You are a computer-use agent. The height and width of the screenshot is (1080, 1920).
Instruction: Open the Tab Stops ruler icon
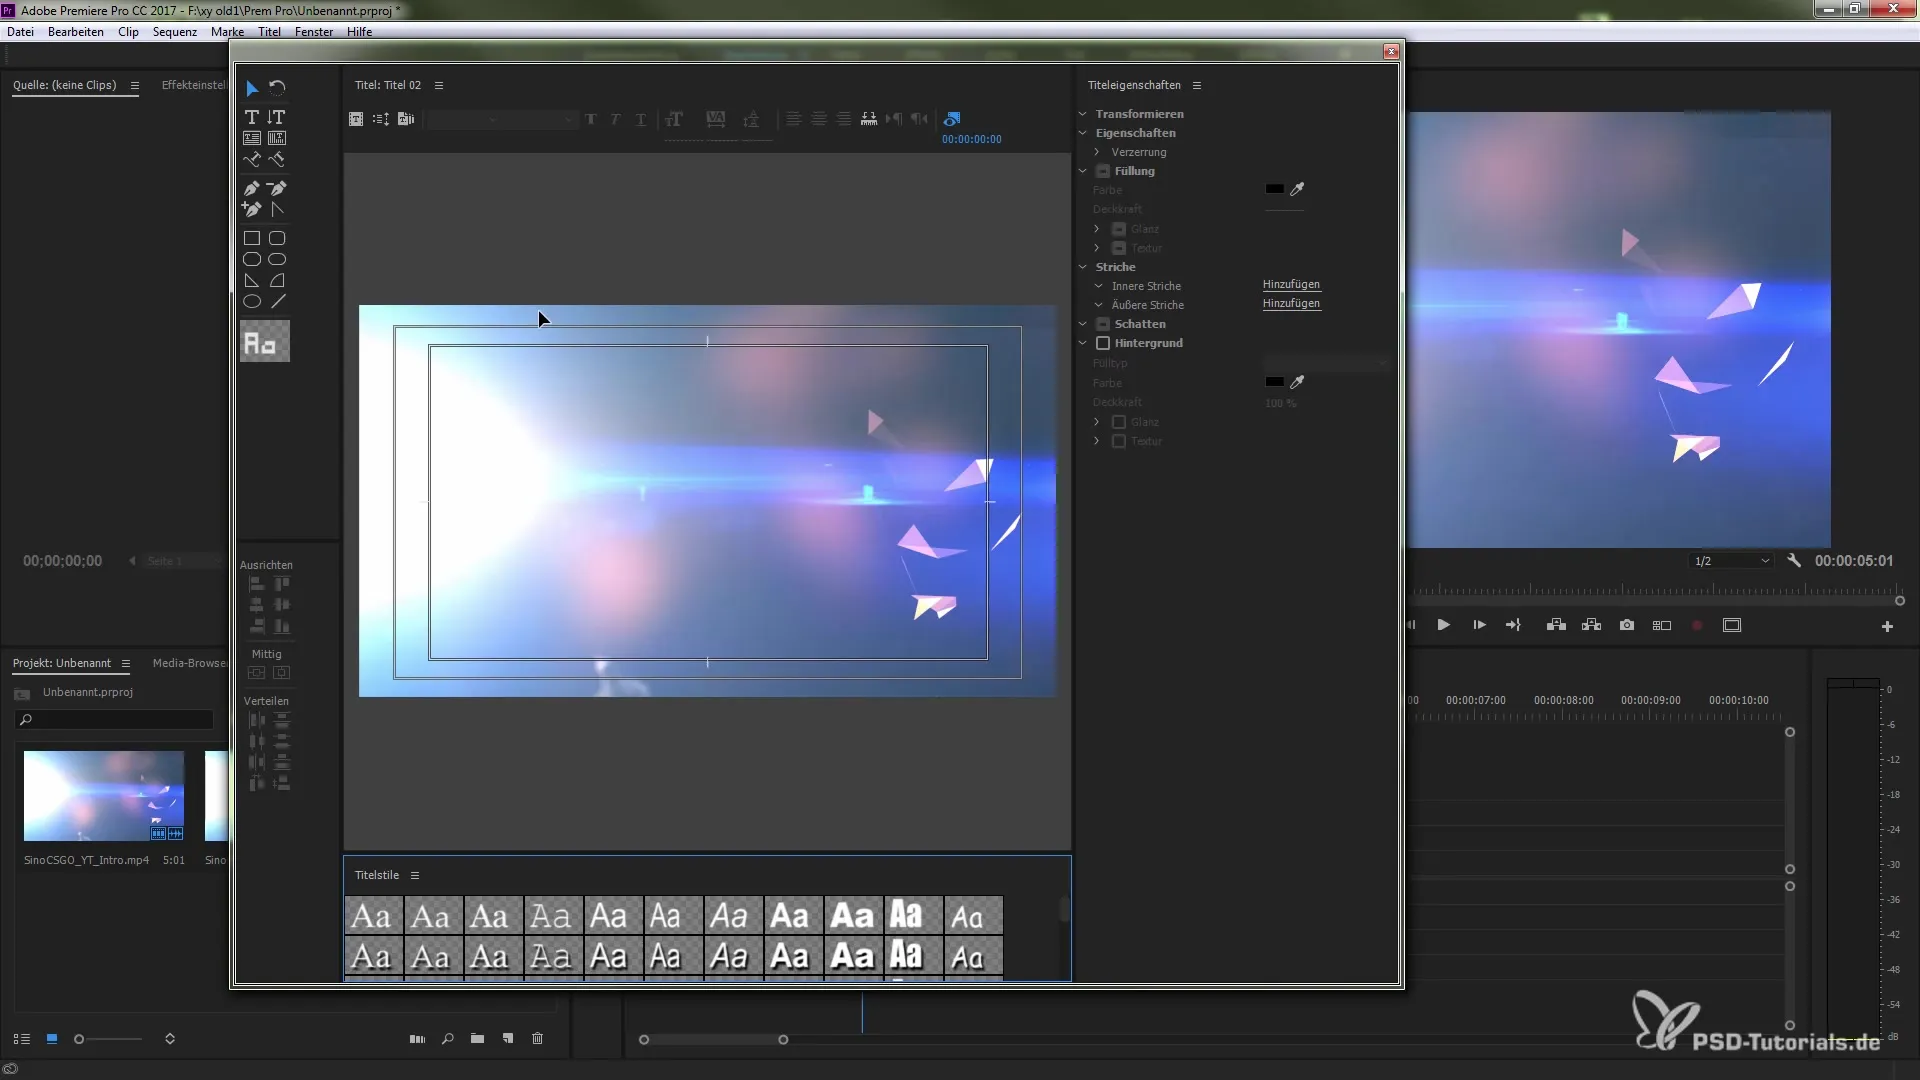point(869,119)
